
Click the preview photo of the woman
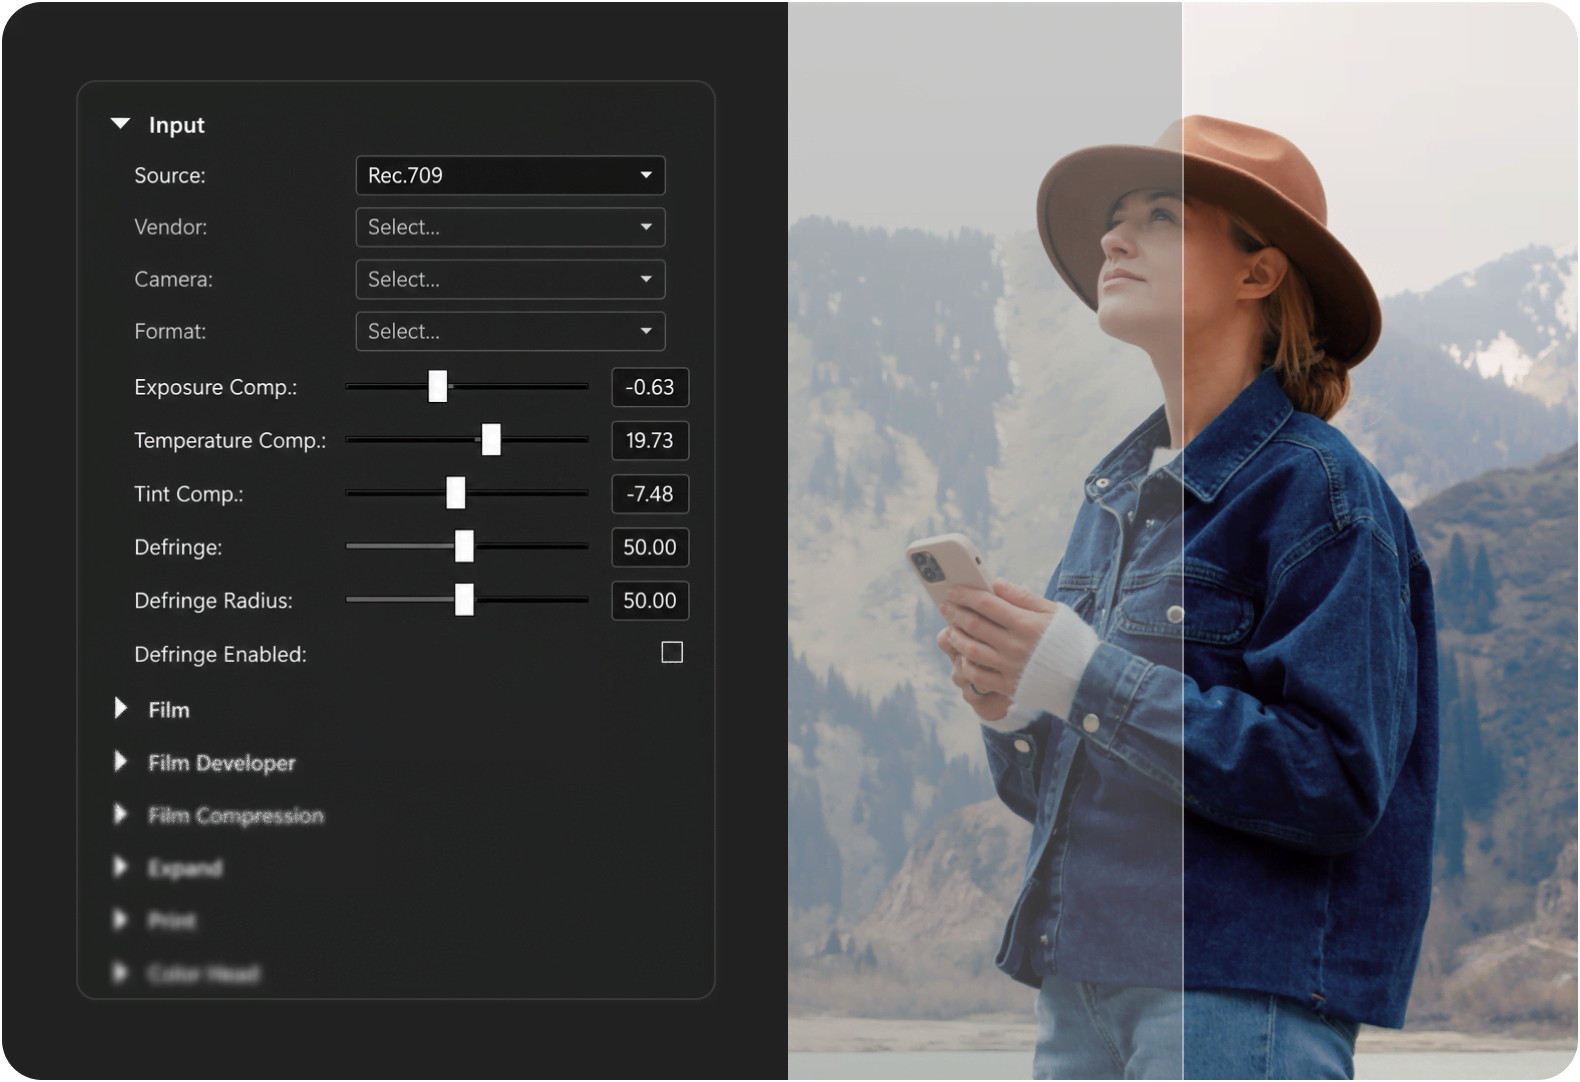click(1182, 540)
